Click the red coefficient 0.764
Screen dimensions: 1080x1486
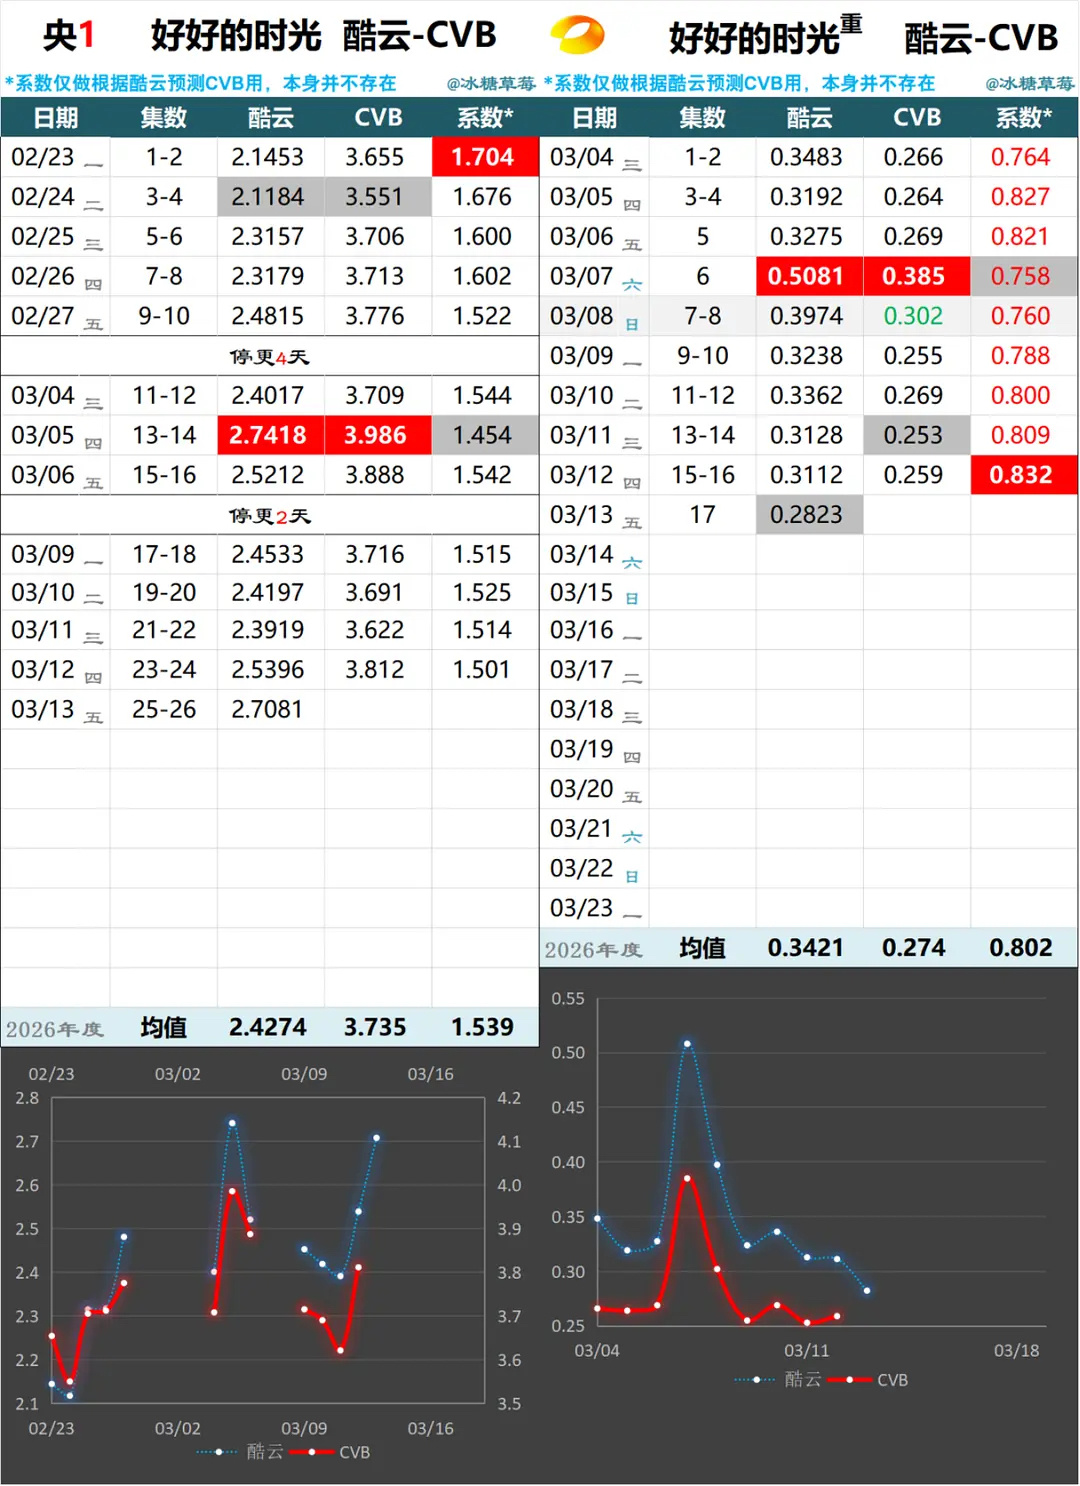pos(1020,157)
